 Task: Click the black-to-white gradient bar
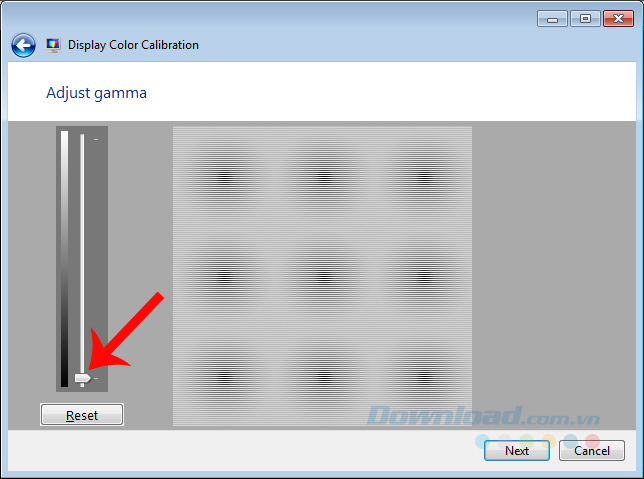(64, 259)
